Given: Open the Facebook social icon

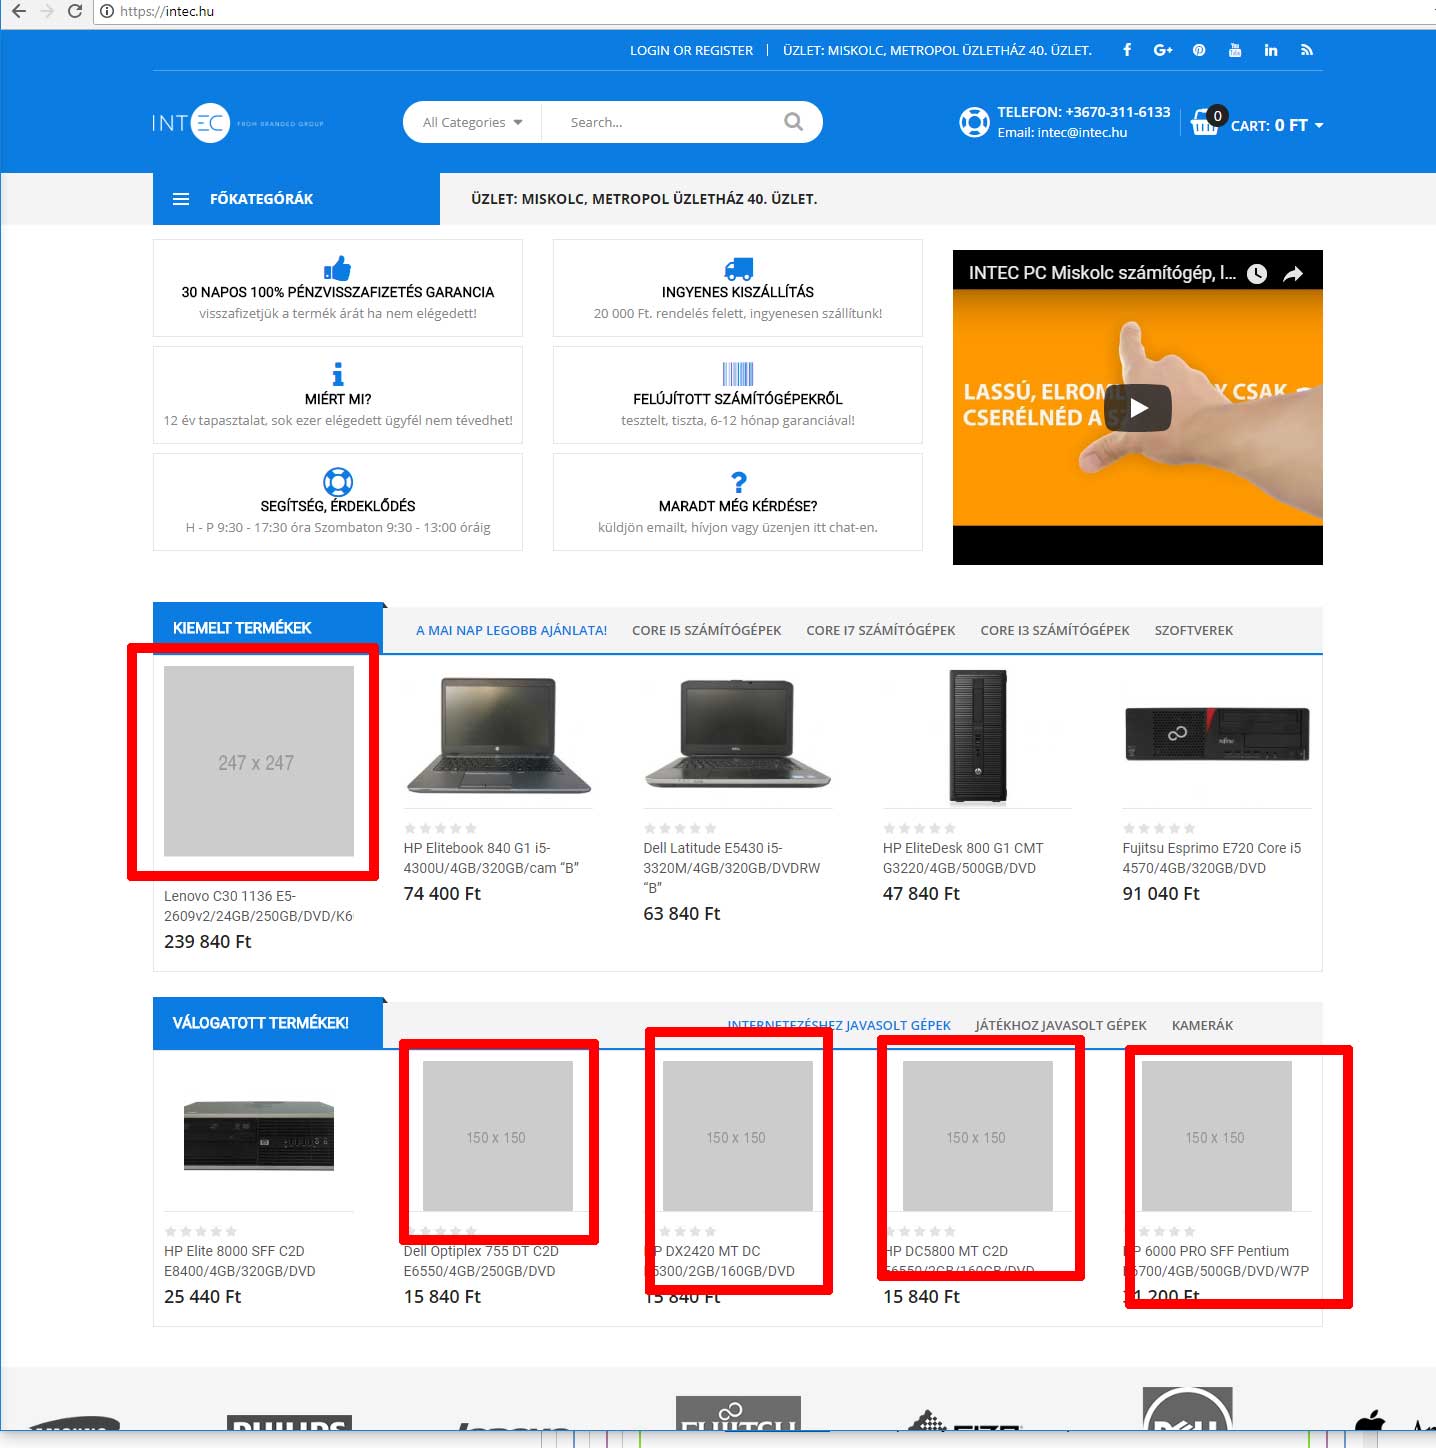Looking at the screenshot, I should (x=1127, y=50).
